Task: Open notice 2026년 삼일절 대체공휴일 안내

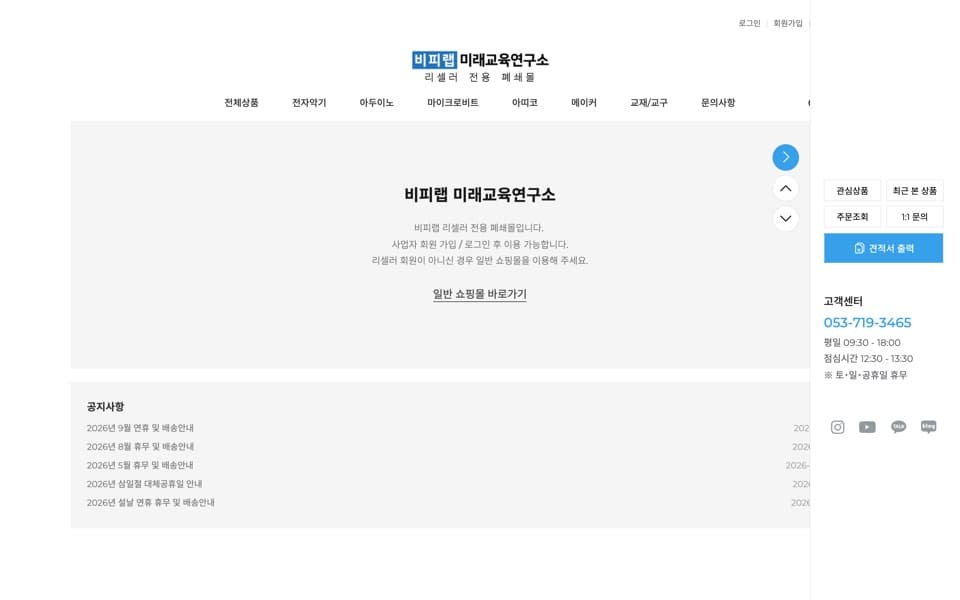Action: 144,484
